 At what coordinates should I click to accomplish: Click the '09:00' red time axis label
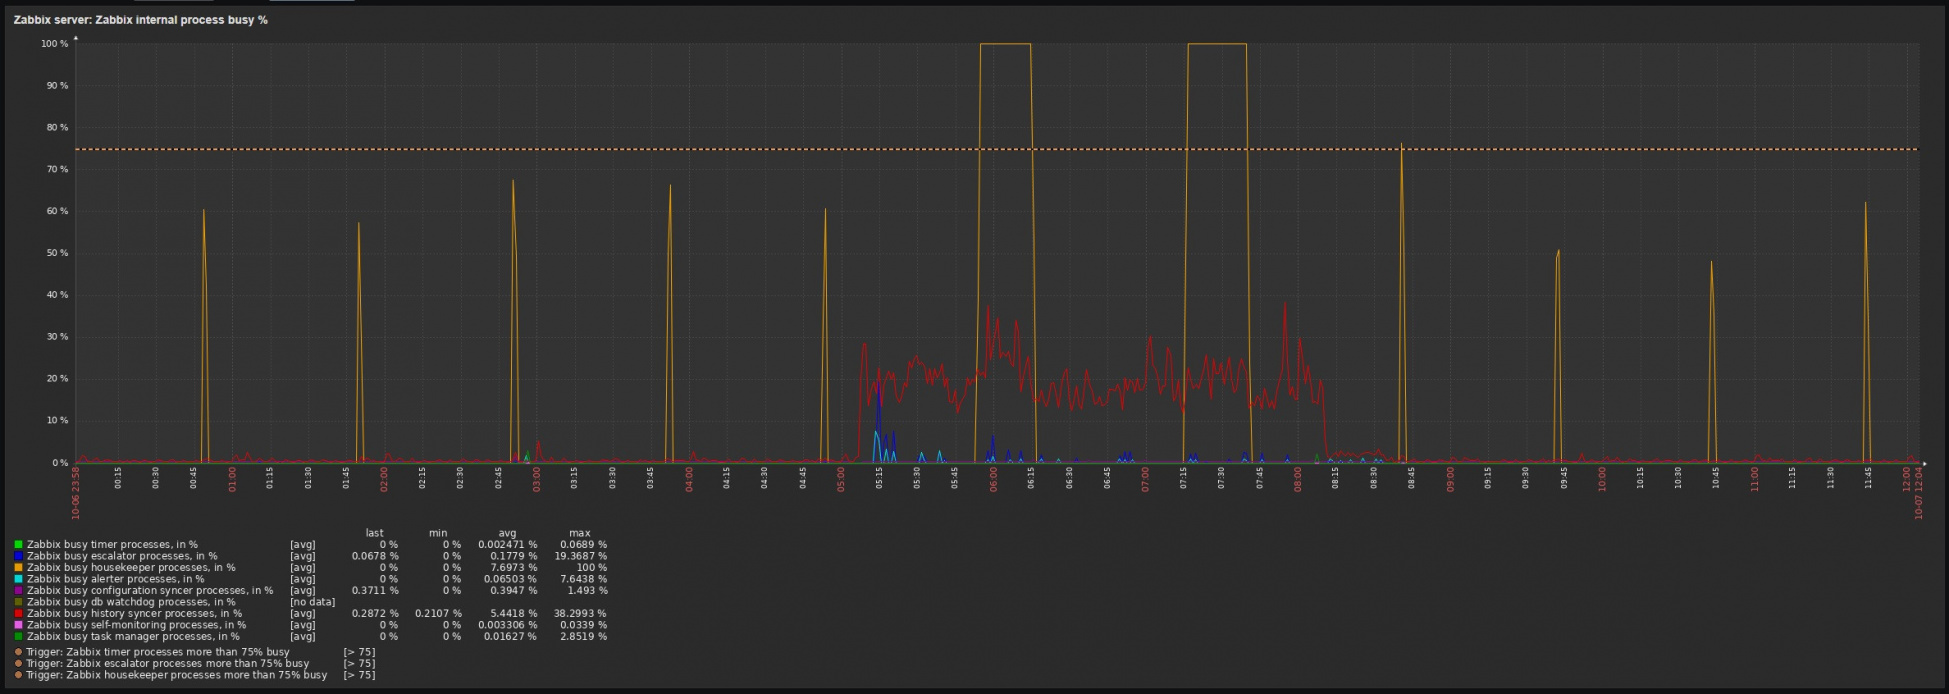pos(1451,480)
